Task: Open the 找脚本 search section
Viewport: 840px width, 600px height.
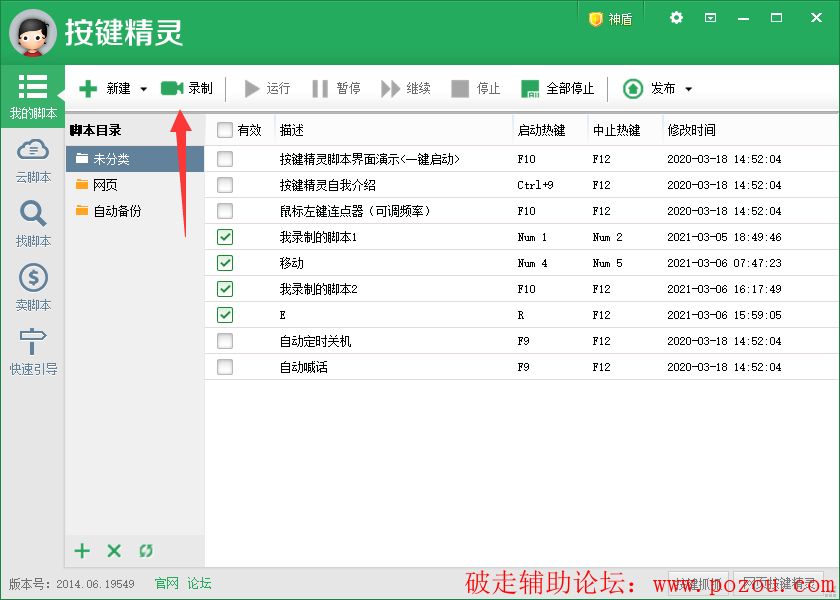Action: [x=33, y=224]
